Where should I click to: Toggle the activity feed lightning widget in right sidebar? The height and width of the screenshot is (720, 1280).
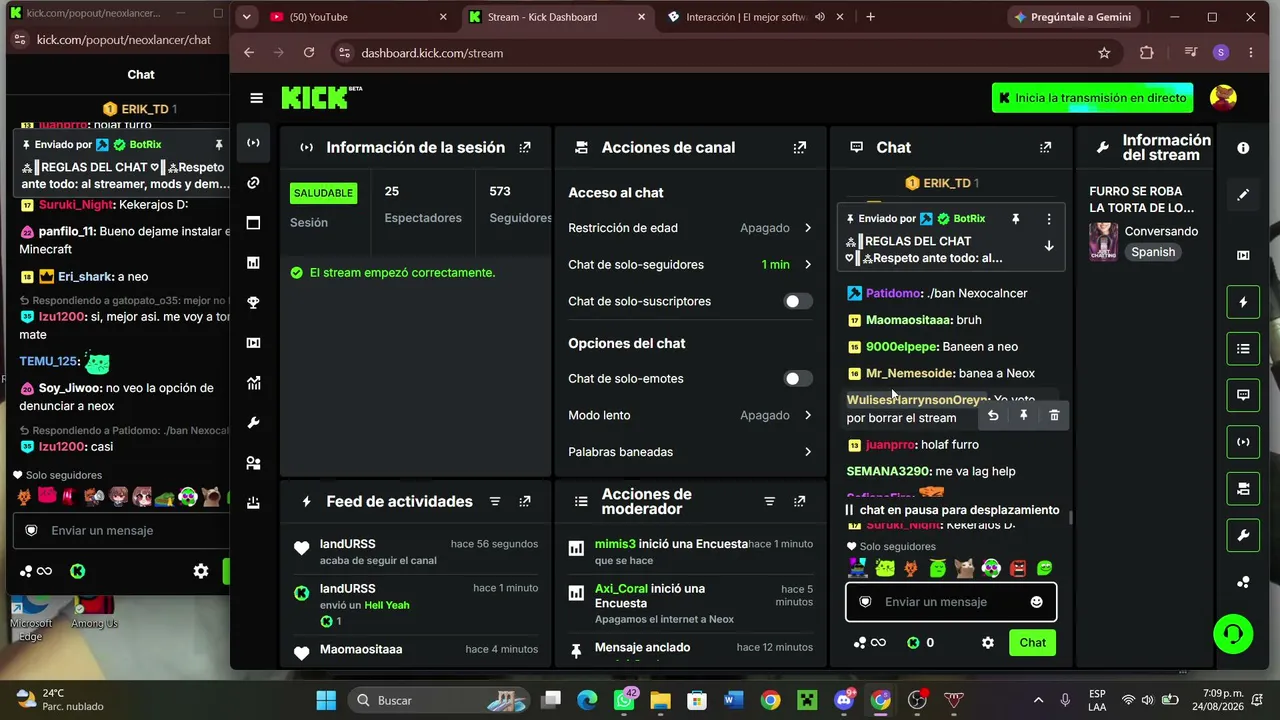pos(1243,302)
